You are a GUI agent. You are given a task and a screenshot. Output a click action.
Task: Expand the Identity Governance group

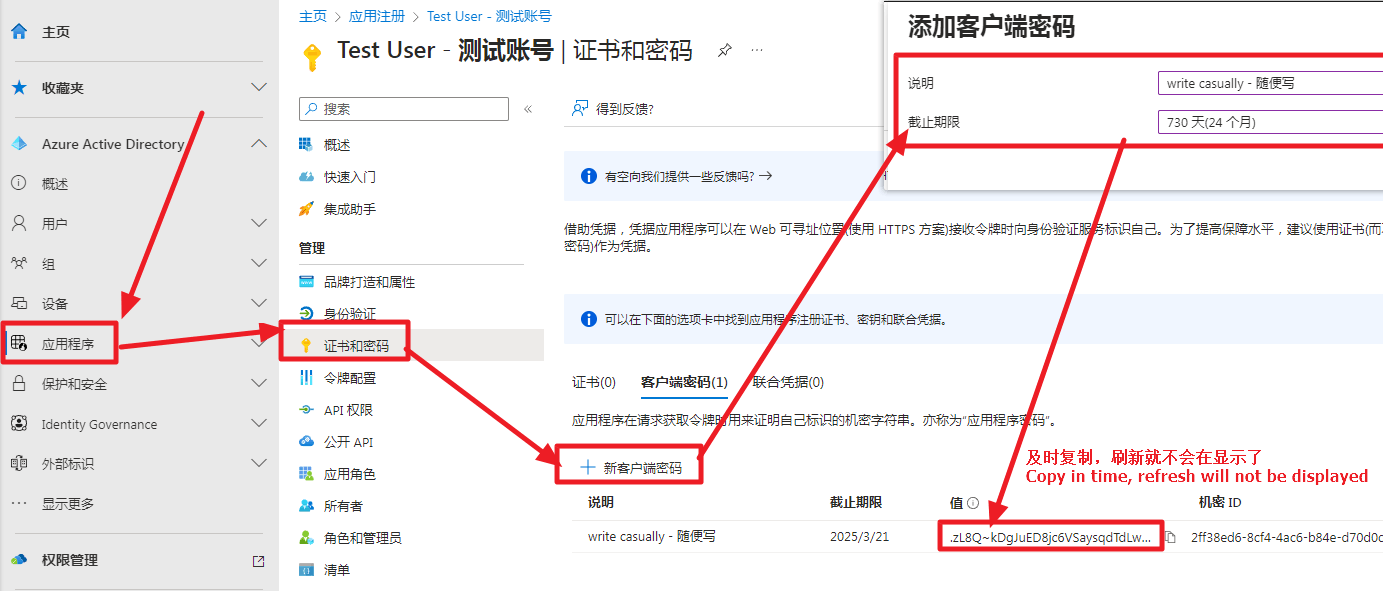pyautogui.click(x=258, y=424)
